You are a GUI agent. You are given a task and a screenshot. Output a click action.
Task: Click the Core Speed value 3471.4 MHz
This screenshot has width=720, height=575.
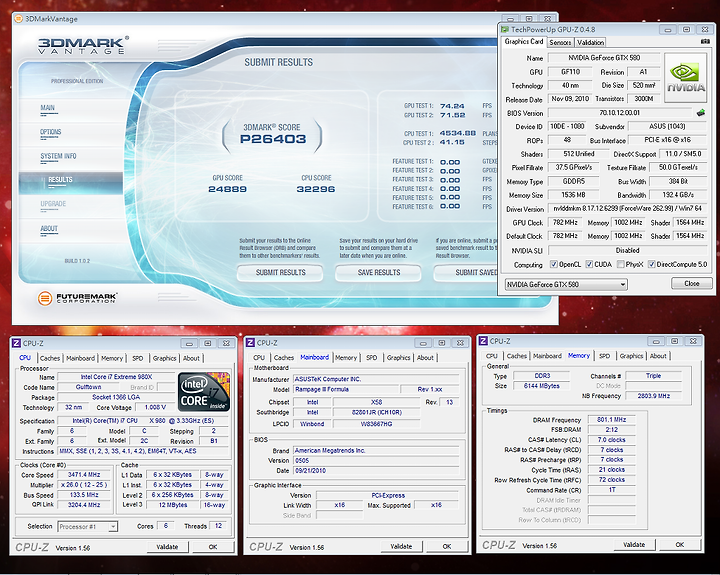[x=84, y=475]
